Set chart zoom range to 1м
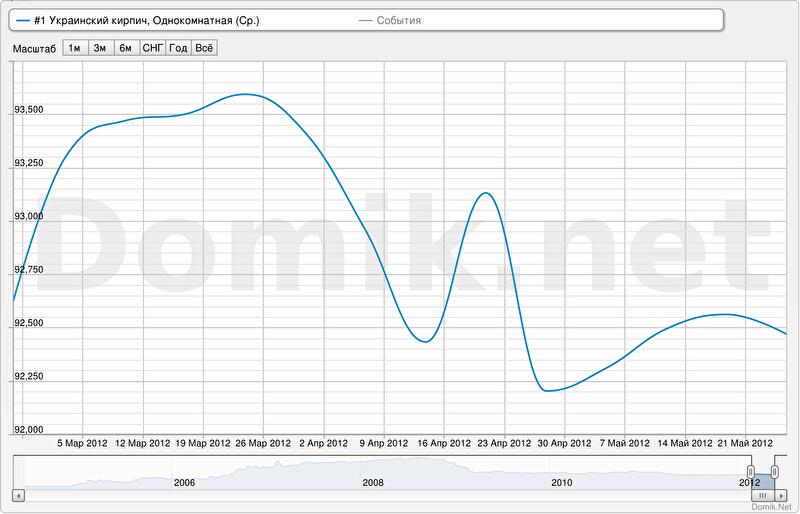Image resolution: width=800 pixels, height=514 pixels. click(x=74, y=47)
